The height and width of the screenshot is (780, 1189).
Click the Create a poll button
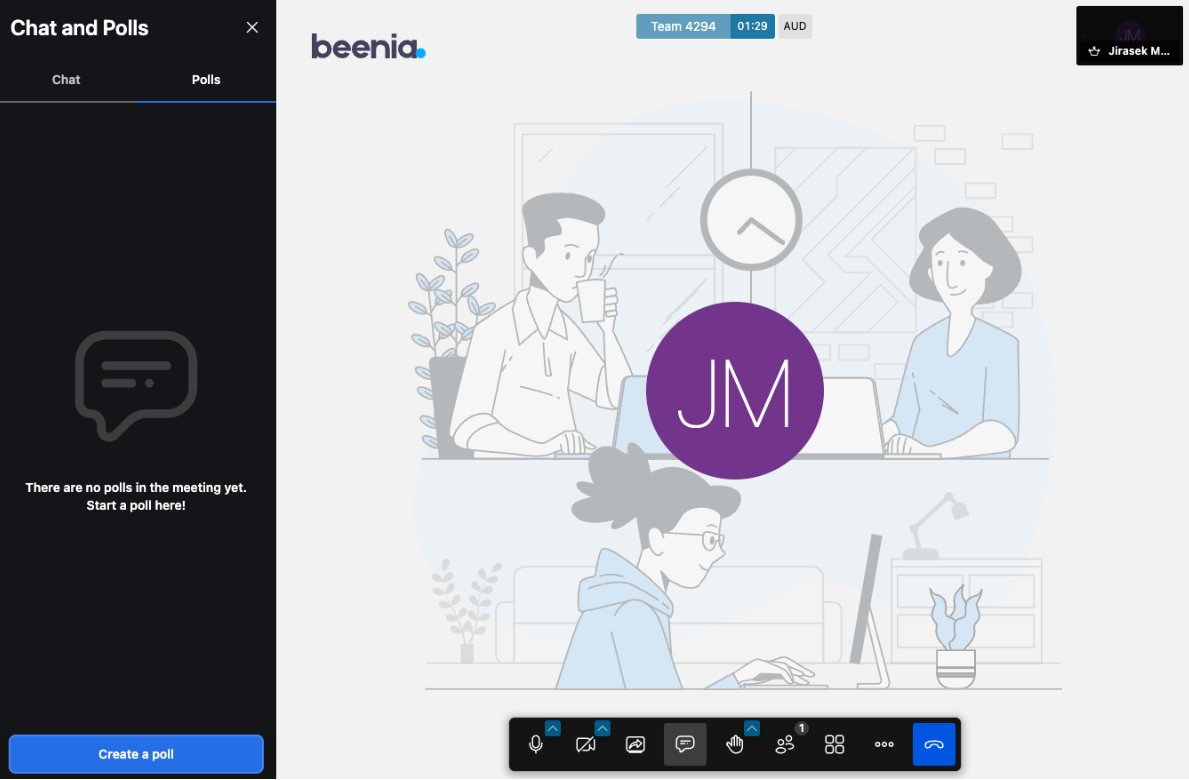[136, 754]
